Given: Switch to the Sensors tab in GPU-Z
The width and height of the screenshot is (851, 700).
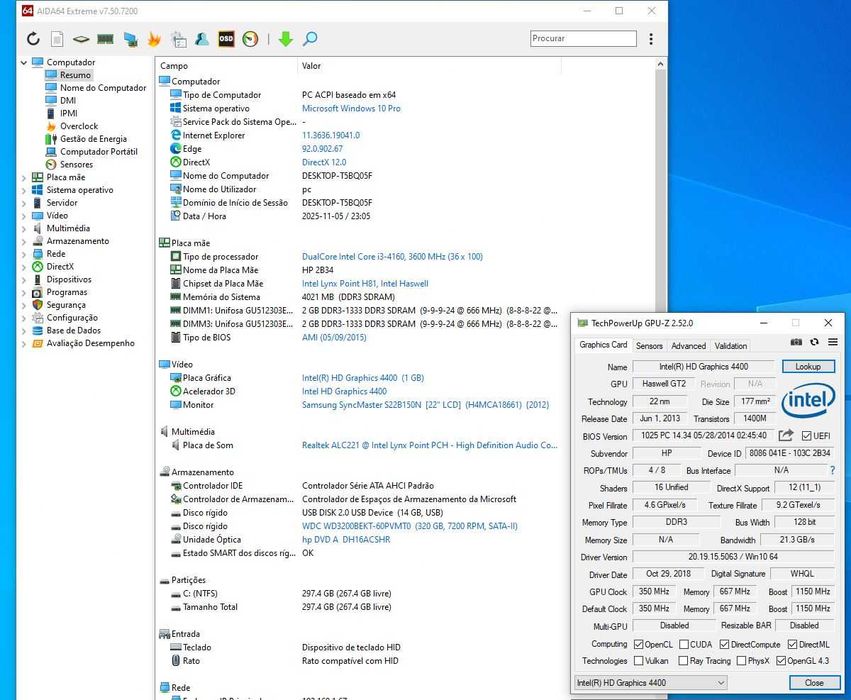Looking at the screenshot, I should pos(649,346).
